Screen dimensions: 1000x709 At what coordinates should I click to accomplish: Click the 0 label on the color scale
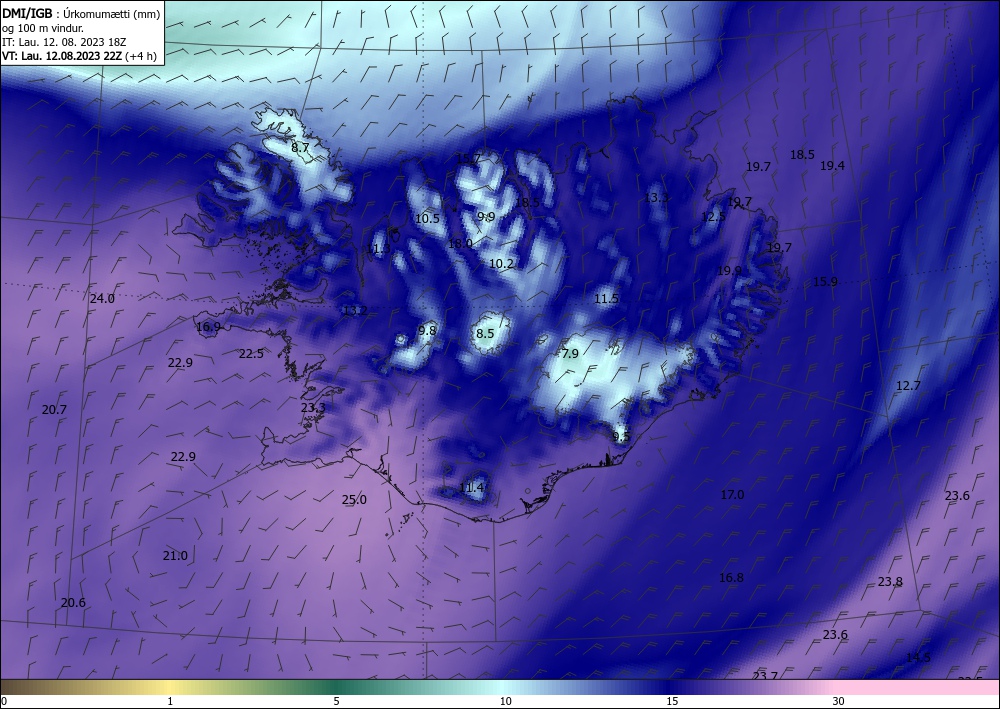(x=4, y=701)
